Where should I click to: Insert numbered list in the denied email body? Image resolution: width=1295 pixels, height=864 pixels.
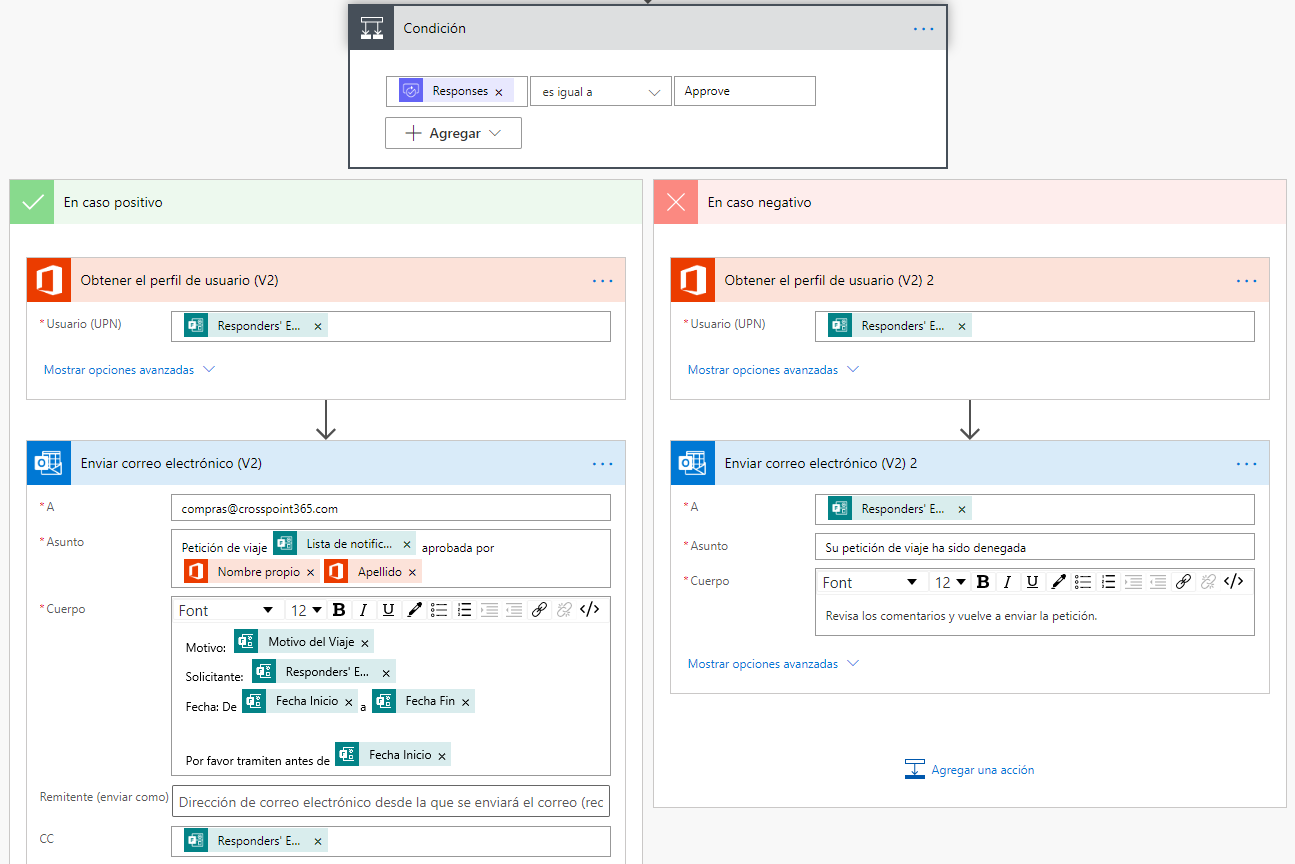[x=1108, y=582]
